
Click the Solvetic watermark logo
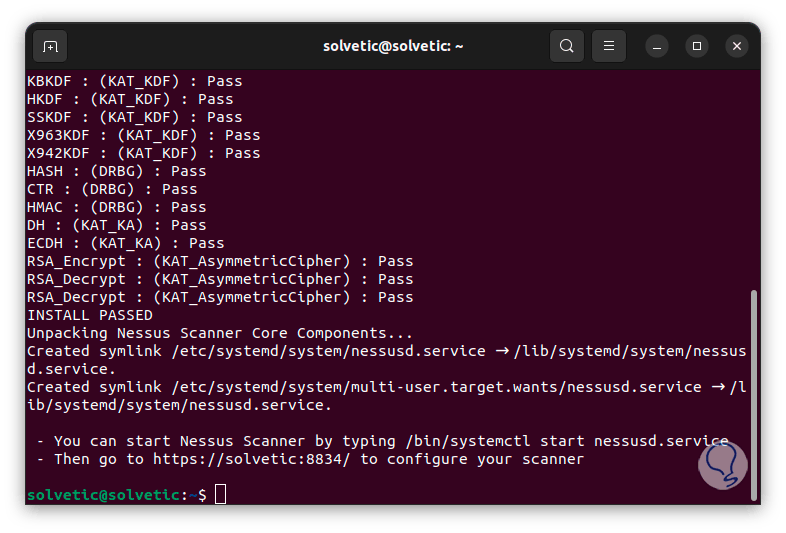click(x=722, y=464)
